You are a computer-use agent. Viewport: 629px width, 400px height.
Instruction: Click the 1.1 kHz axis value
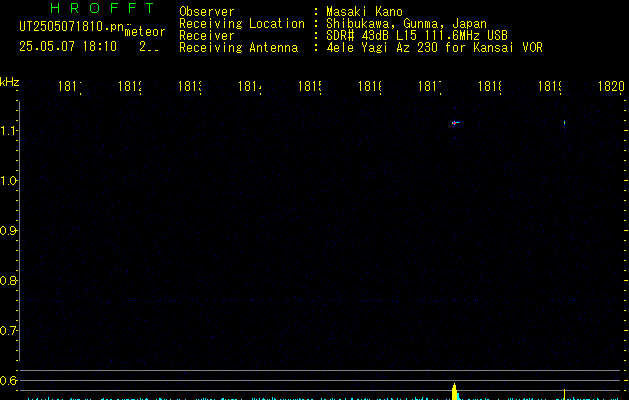pos(8,130)
